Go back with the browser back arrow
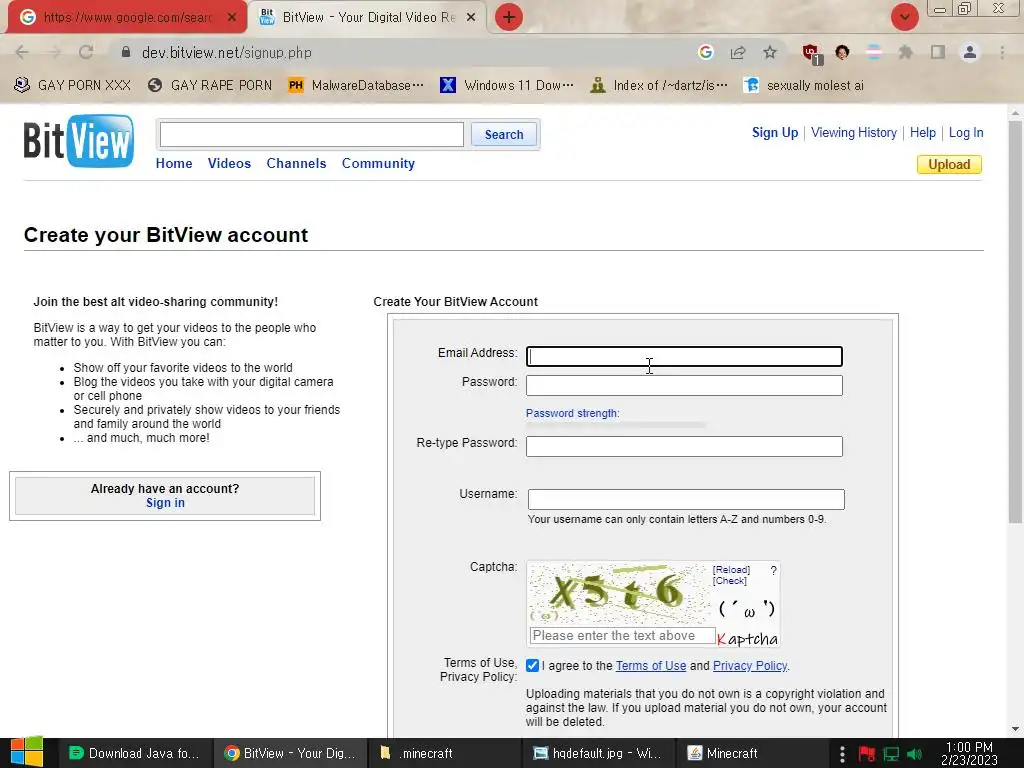The height and width of the screenshot is (768, 1024). (22, 52)
